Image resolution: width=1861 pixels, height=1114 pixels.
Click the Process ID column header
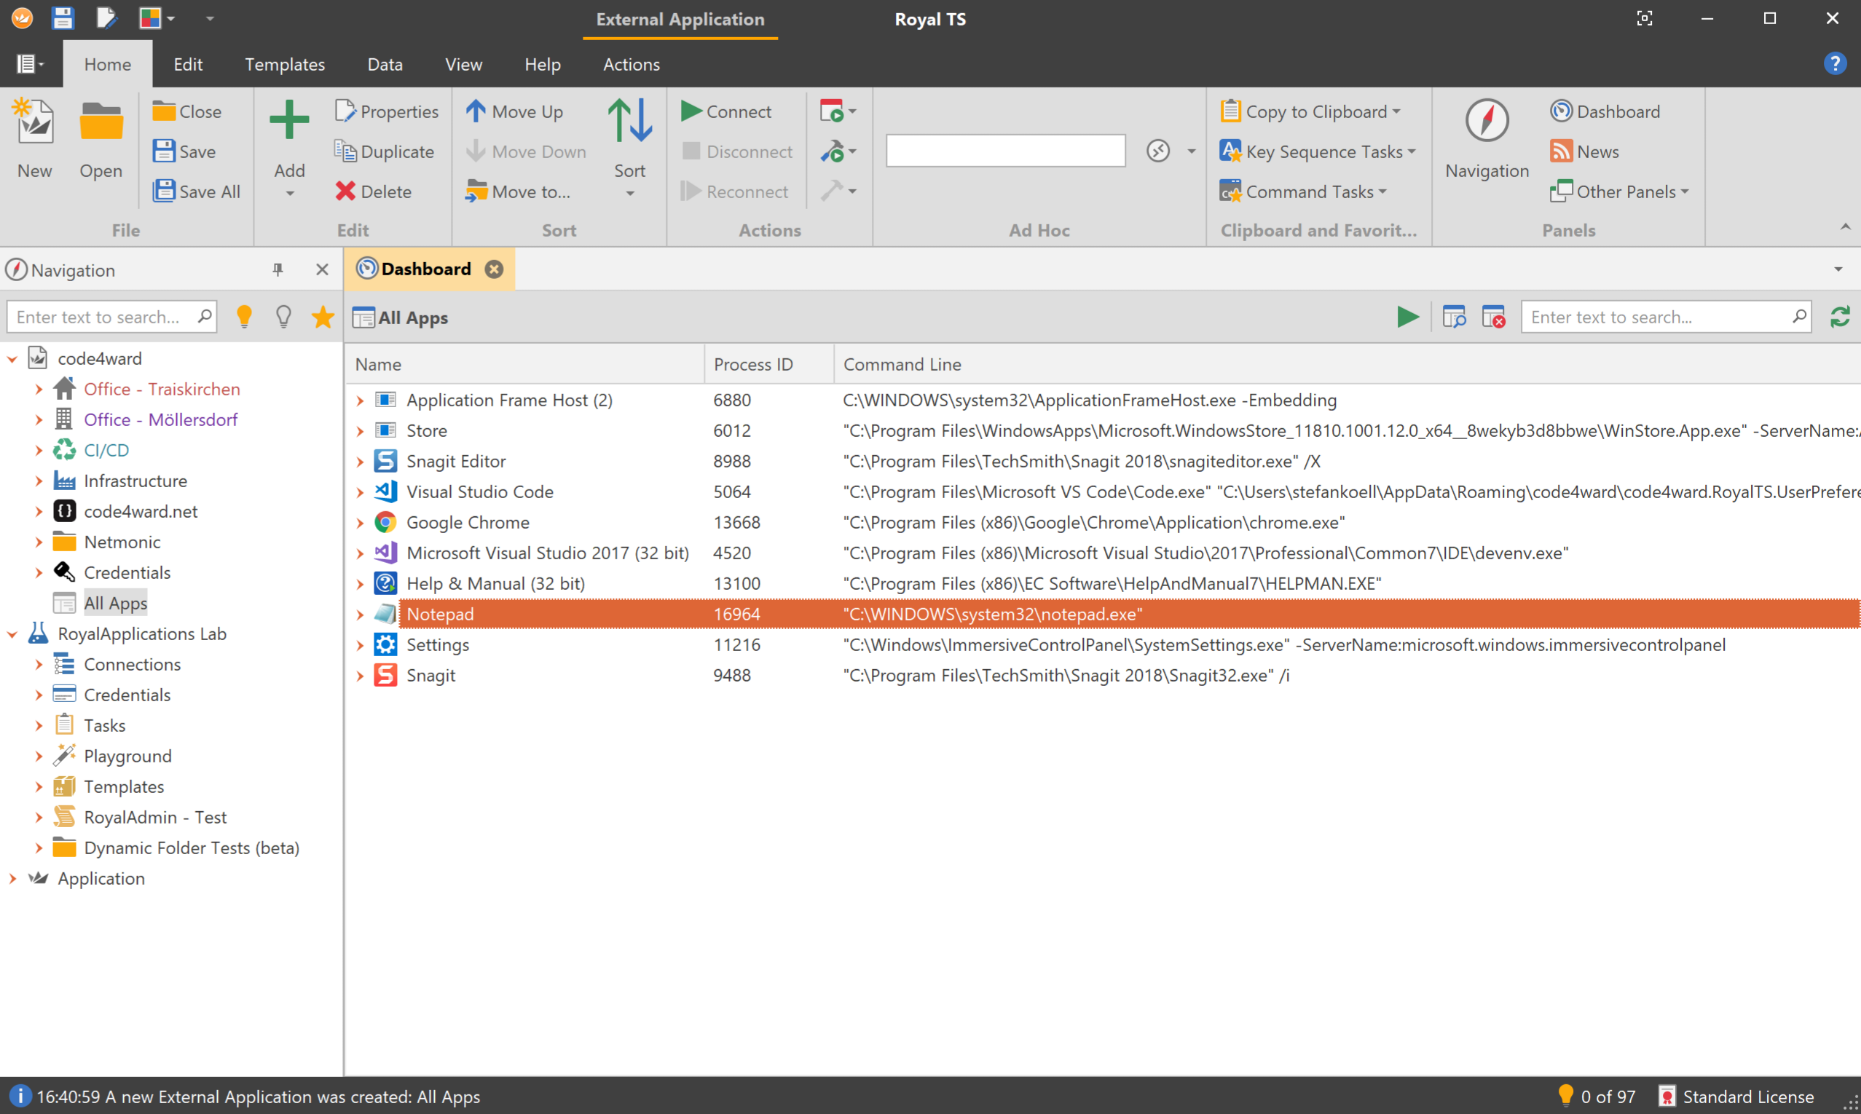coord(769,364)
